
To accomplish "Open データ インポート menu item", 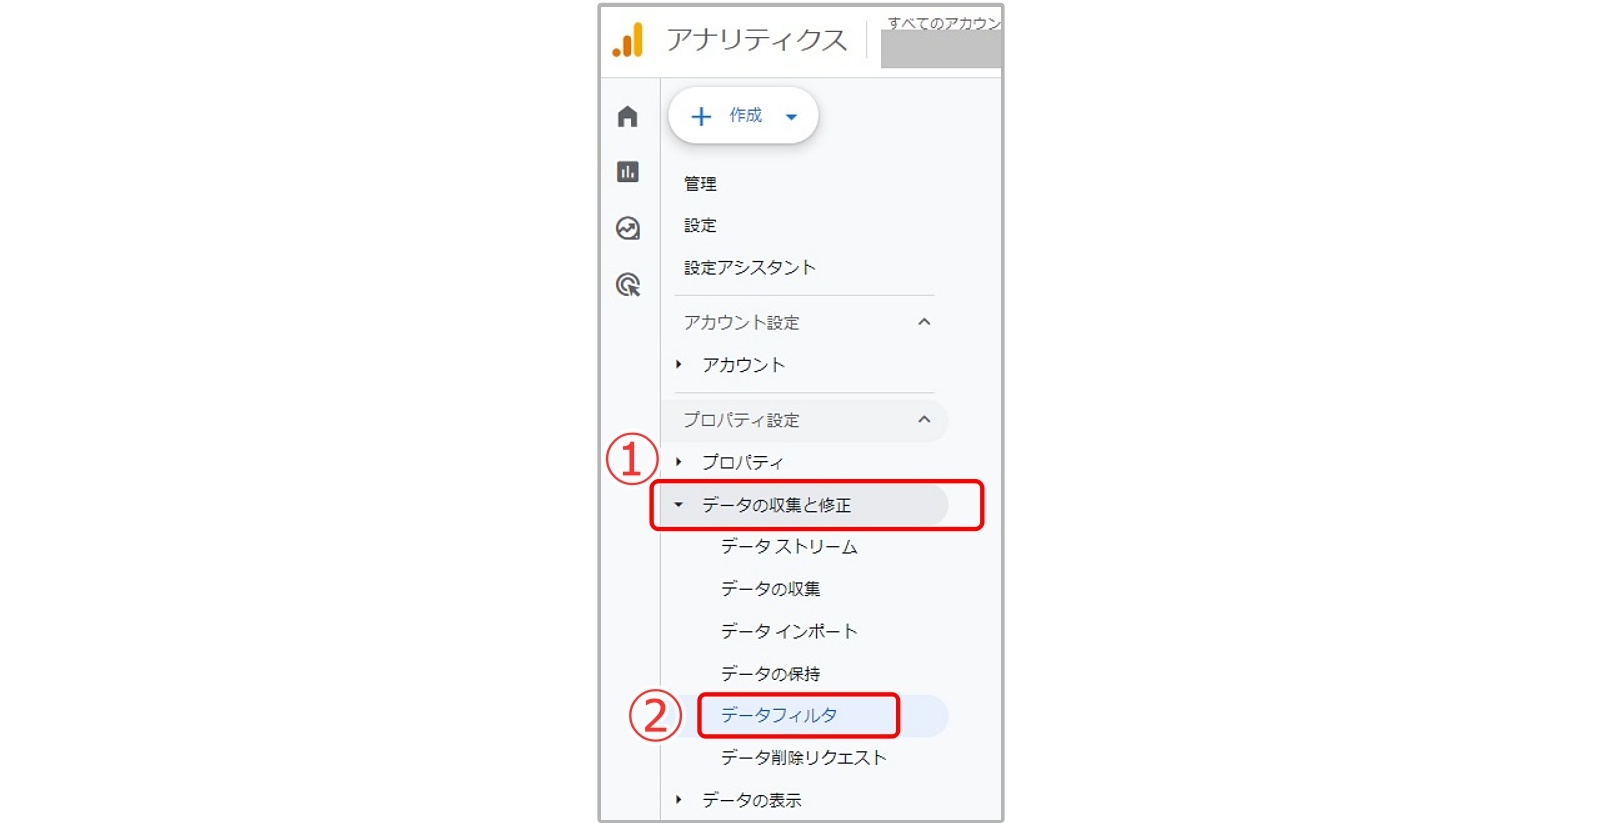I will [x=789, y=631].
